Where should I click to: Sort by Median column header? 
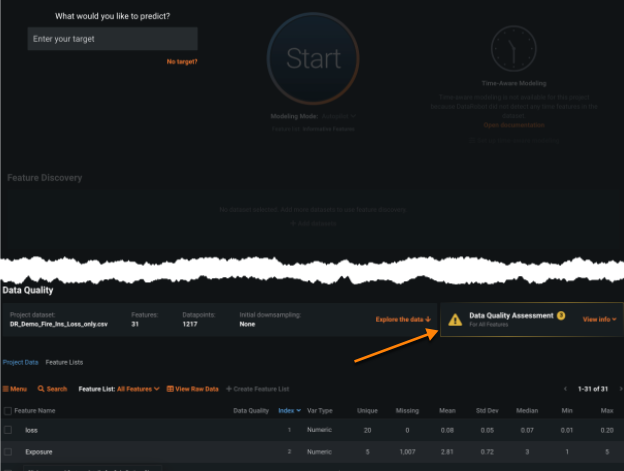point(527,411)
